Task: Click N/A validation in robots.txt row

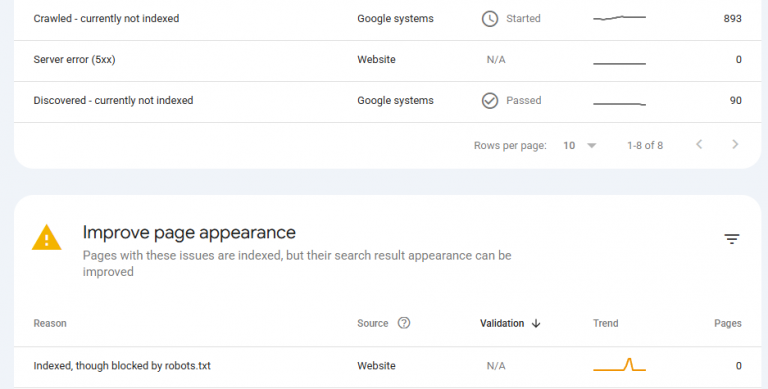Action: click(496, 366)
